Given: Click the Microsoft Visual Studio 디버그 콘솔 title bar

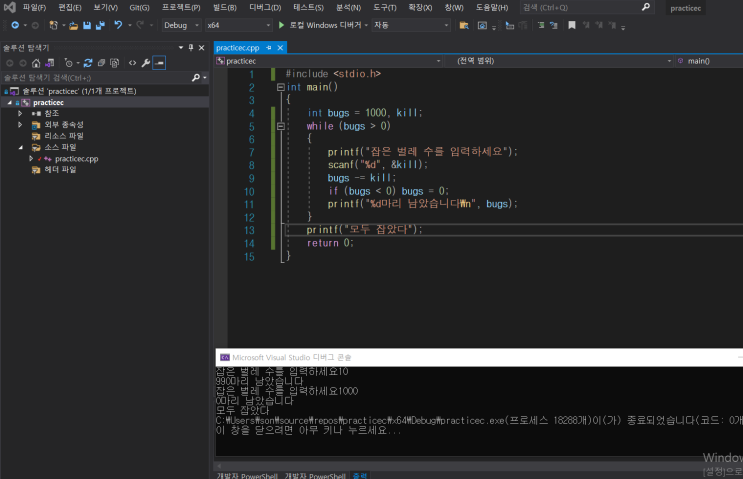Looking at the screenshot, I should point(479,357).
